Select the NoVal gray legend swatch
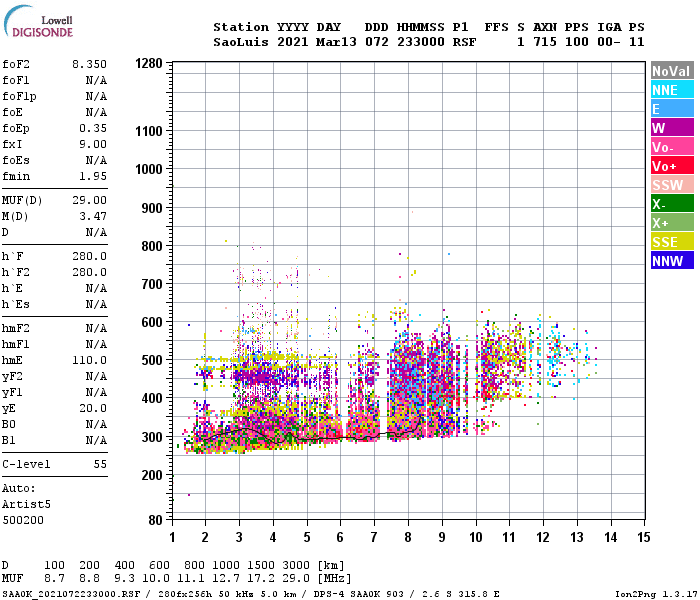Viewport: 700px width, 600px height. tap(672, 71)
